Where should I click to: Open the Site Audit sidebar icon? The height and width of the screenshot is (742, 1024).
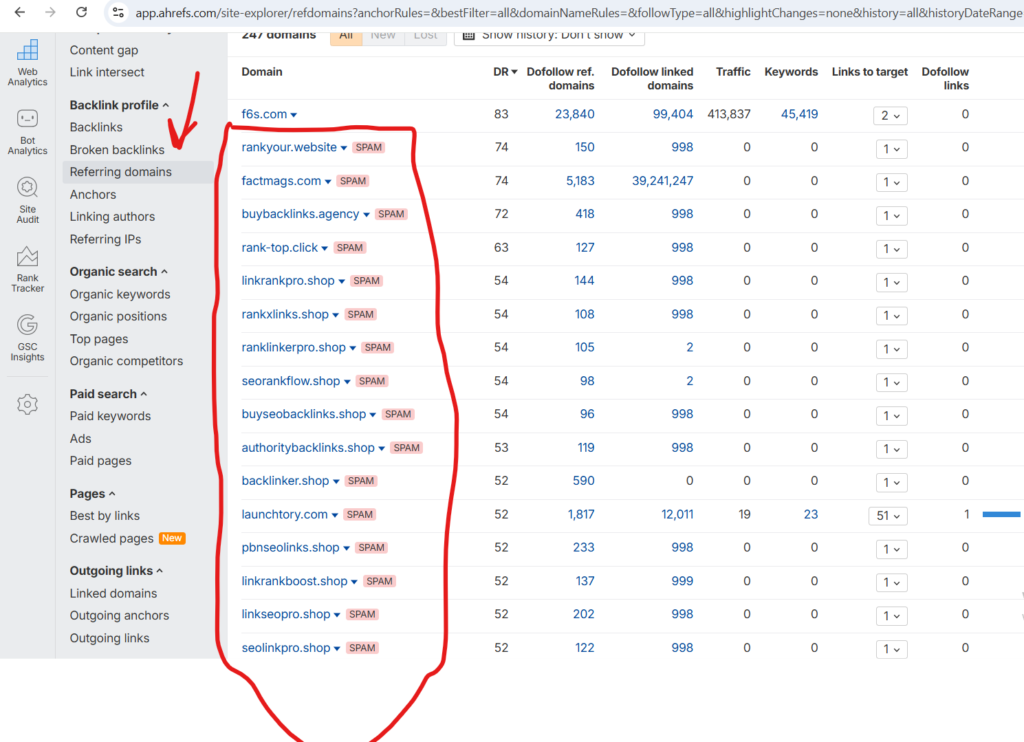pos(27,201)
